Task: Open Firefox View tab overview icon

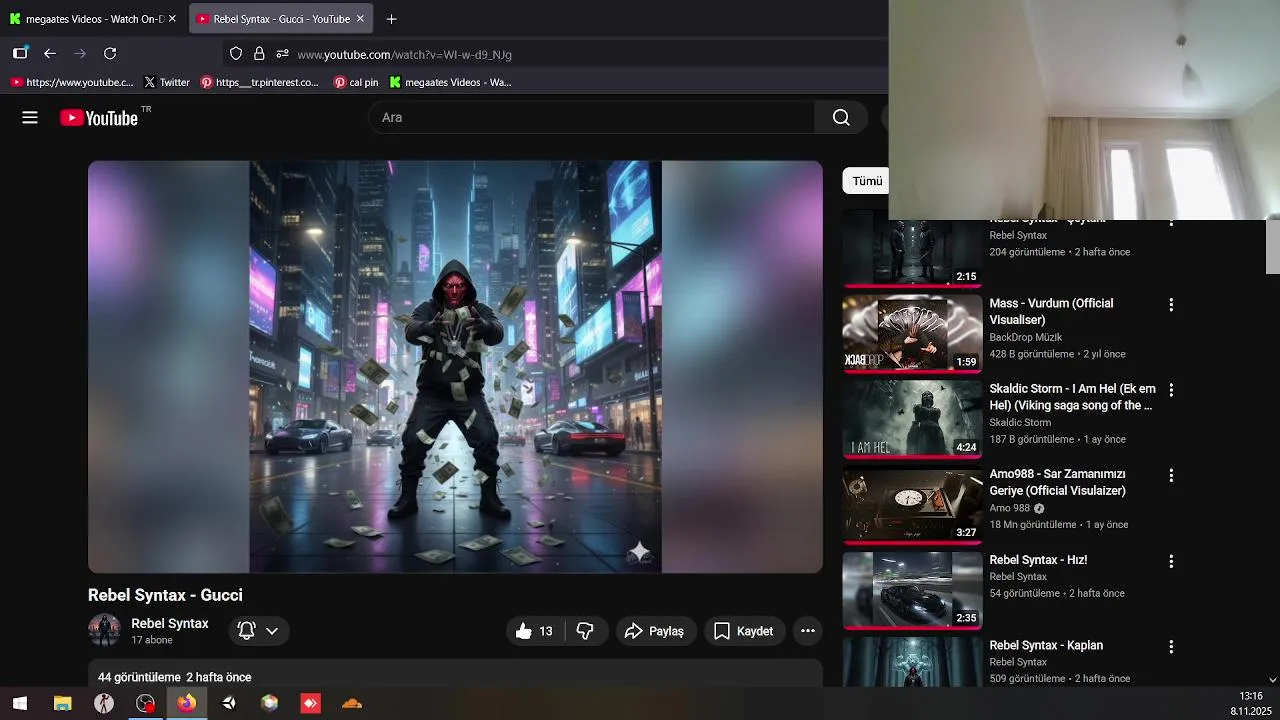Action: pyautogui.click(x=20, y=54)
